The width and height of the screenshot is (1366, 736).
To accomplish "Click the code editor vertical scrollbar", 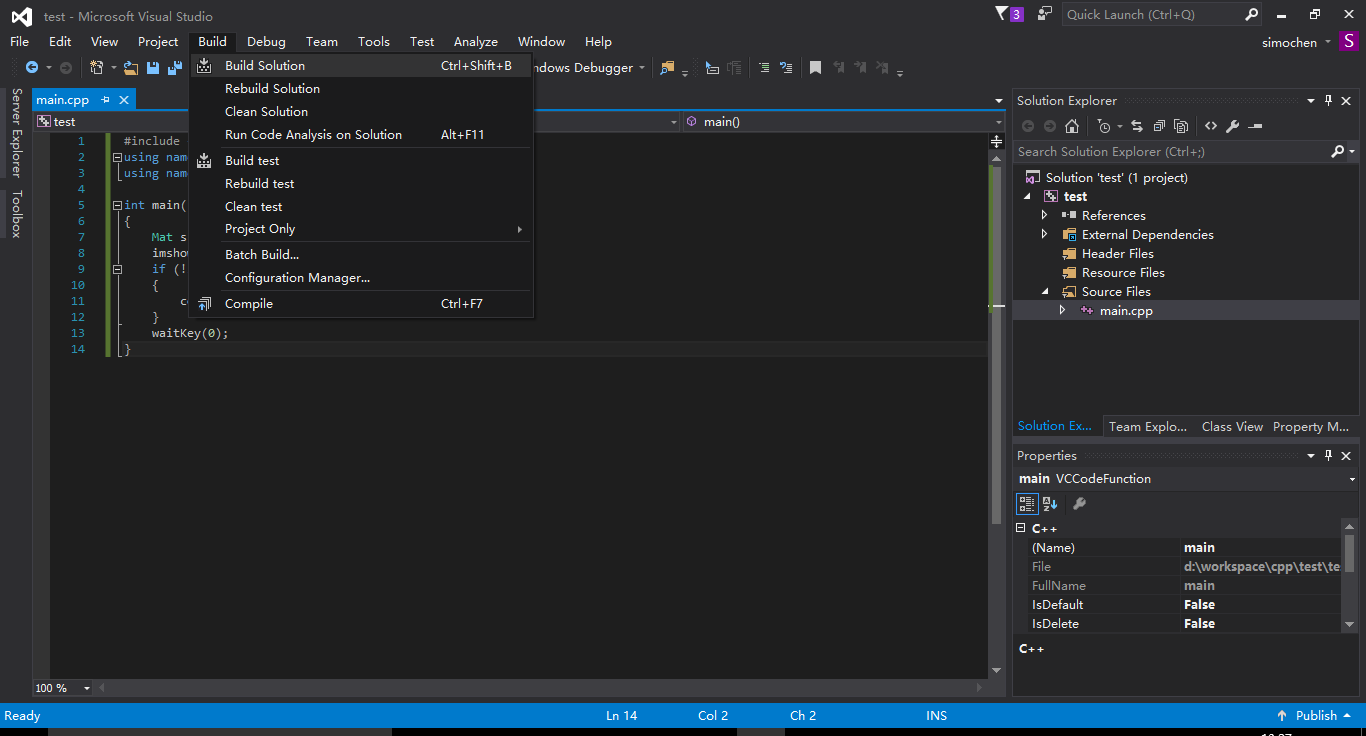I will coord(996,345).
